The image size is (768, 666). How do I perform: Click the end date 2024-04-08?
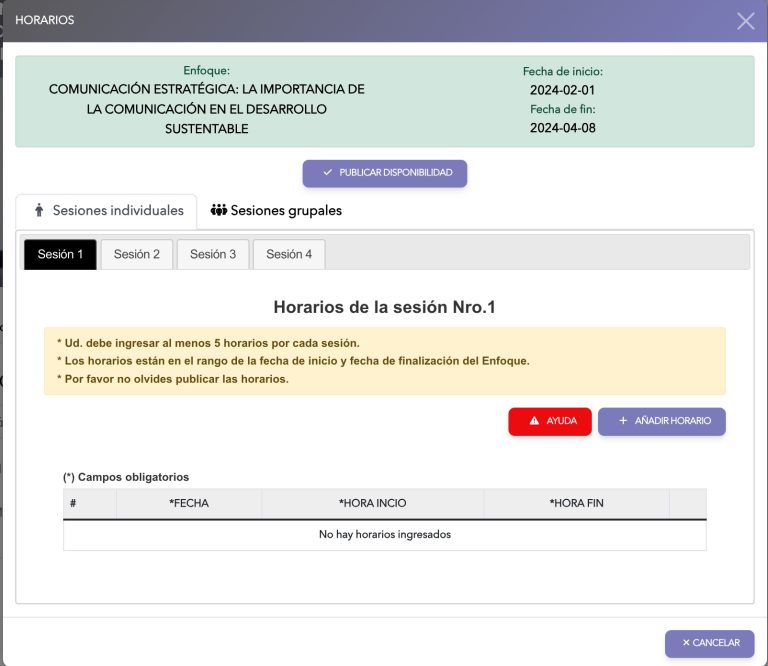pyautogui.click(x=562, y=128)
